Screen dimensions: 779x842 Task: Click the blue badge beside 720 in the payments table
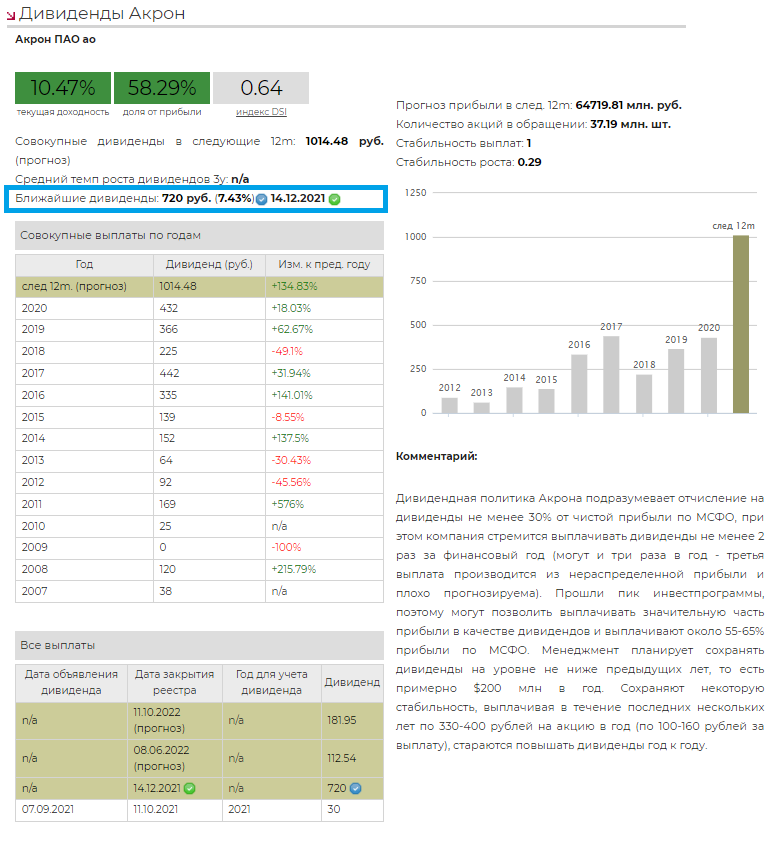355,788
